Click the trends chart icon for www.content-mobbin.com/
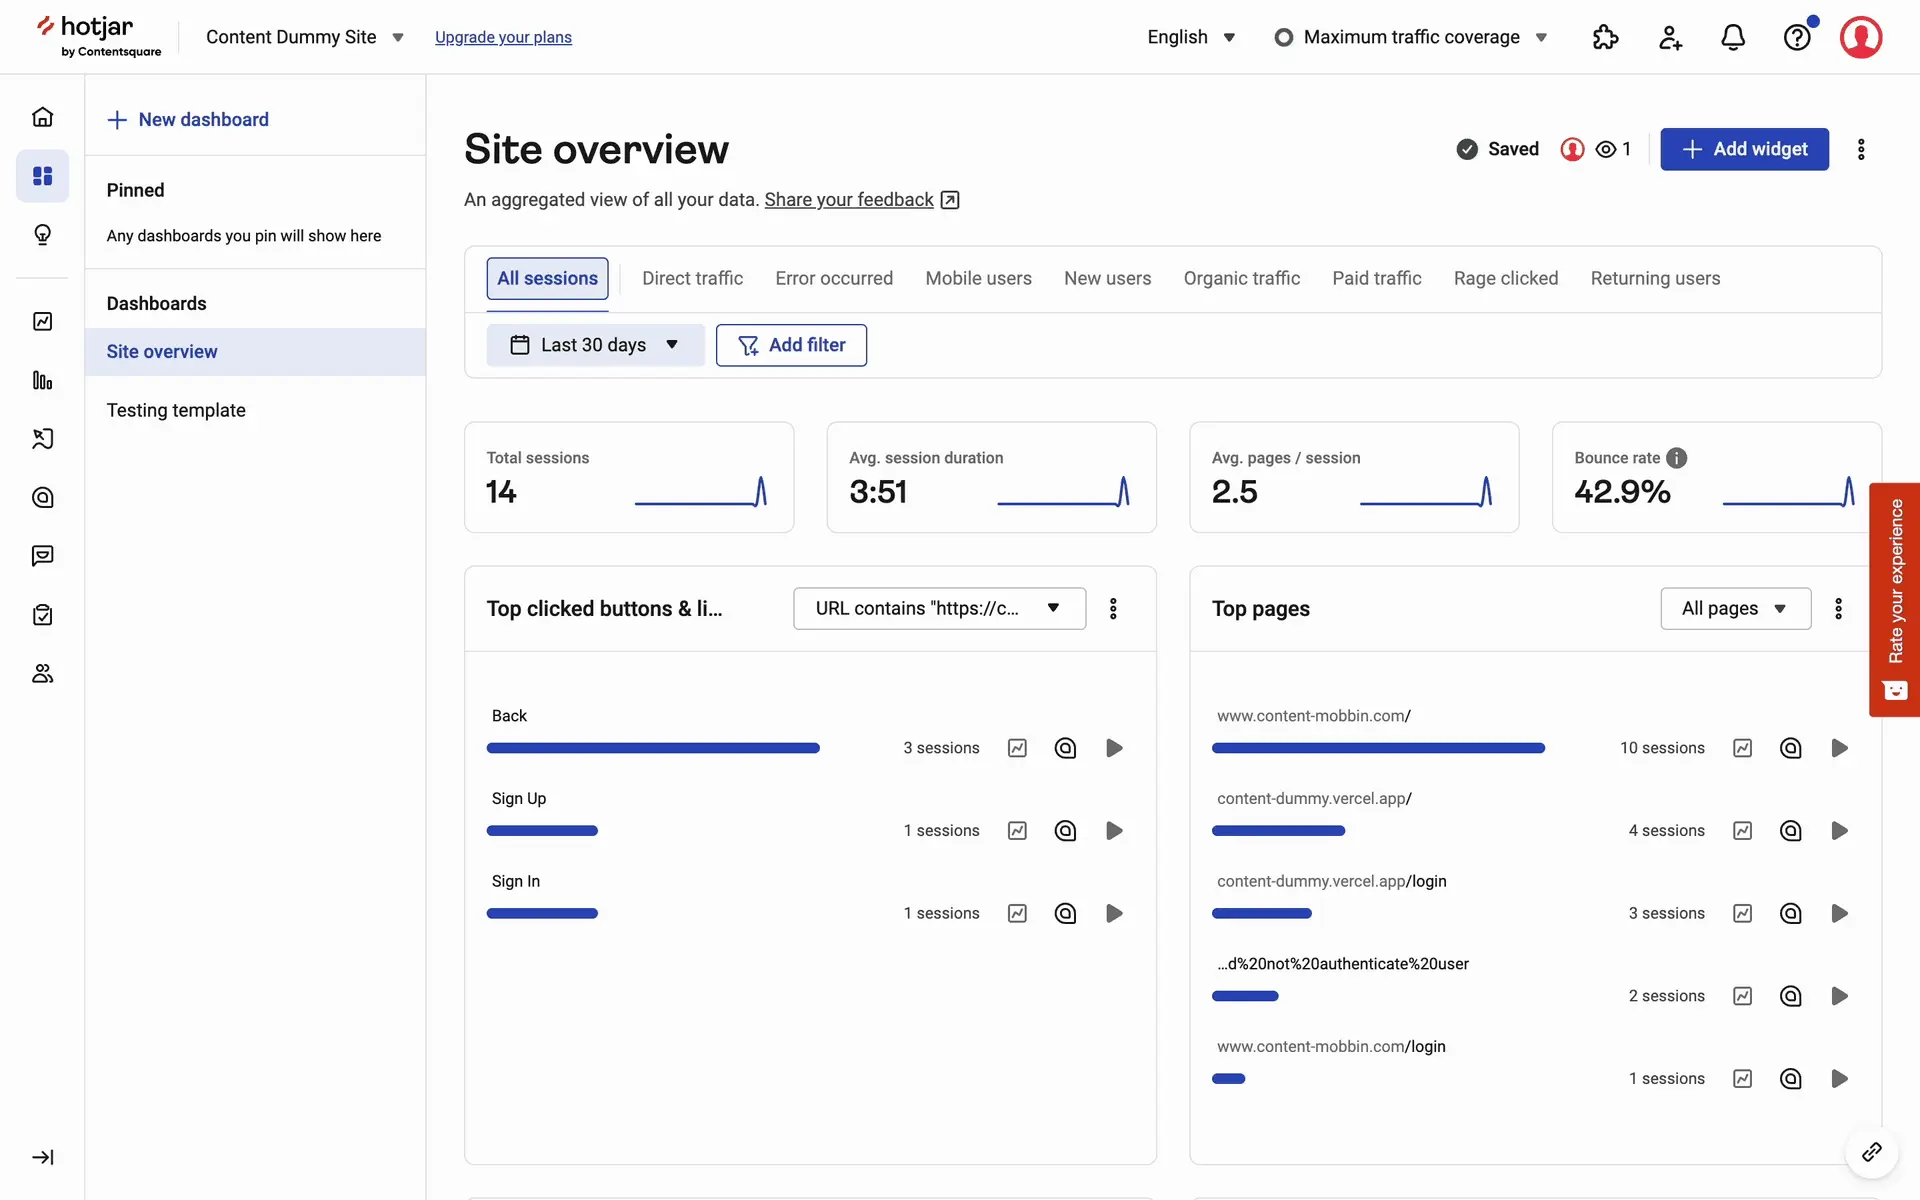Screen dimensions: 1920x1200 tap(1742, 748)
